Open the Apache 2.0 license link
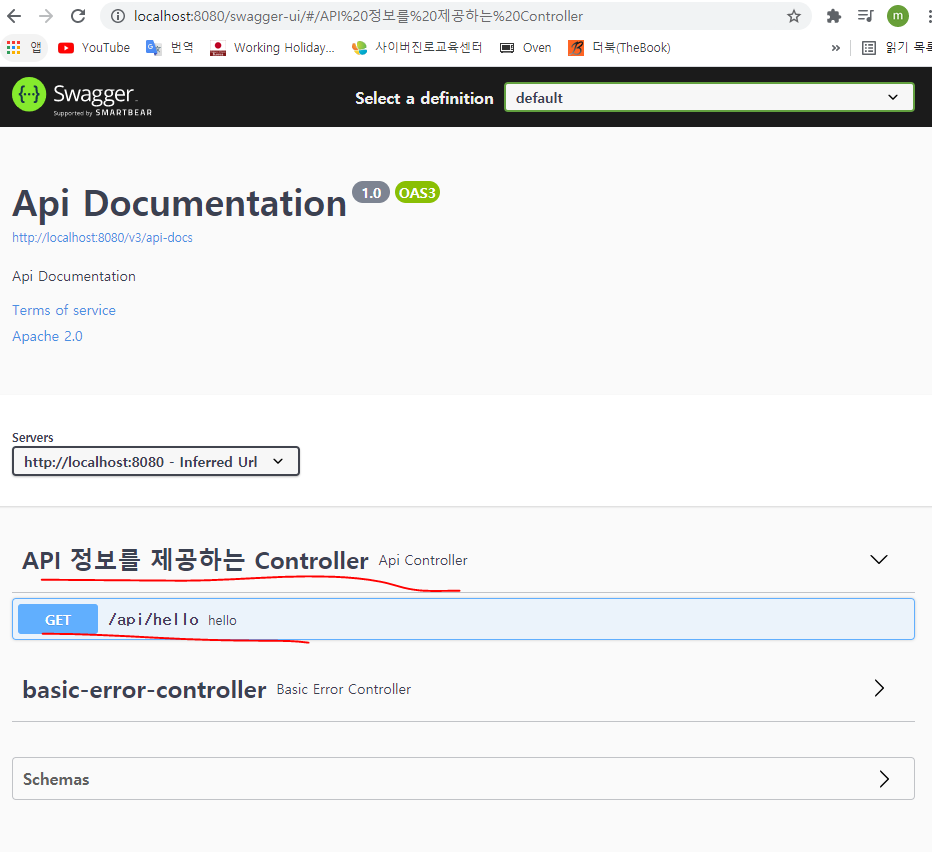Screen dimensions: 932x852 pyautogui.click(x=46, y=336)
